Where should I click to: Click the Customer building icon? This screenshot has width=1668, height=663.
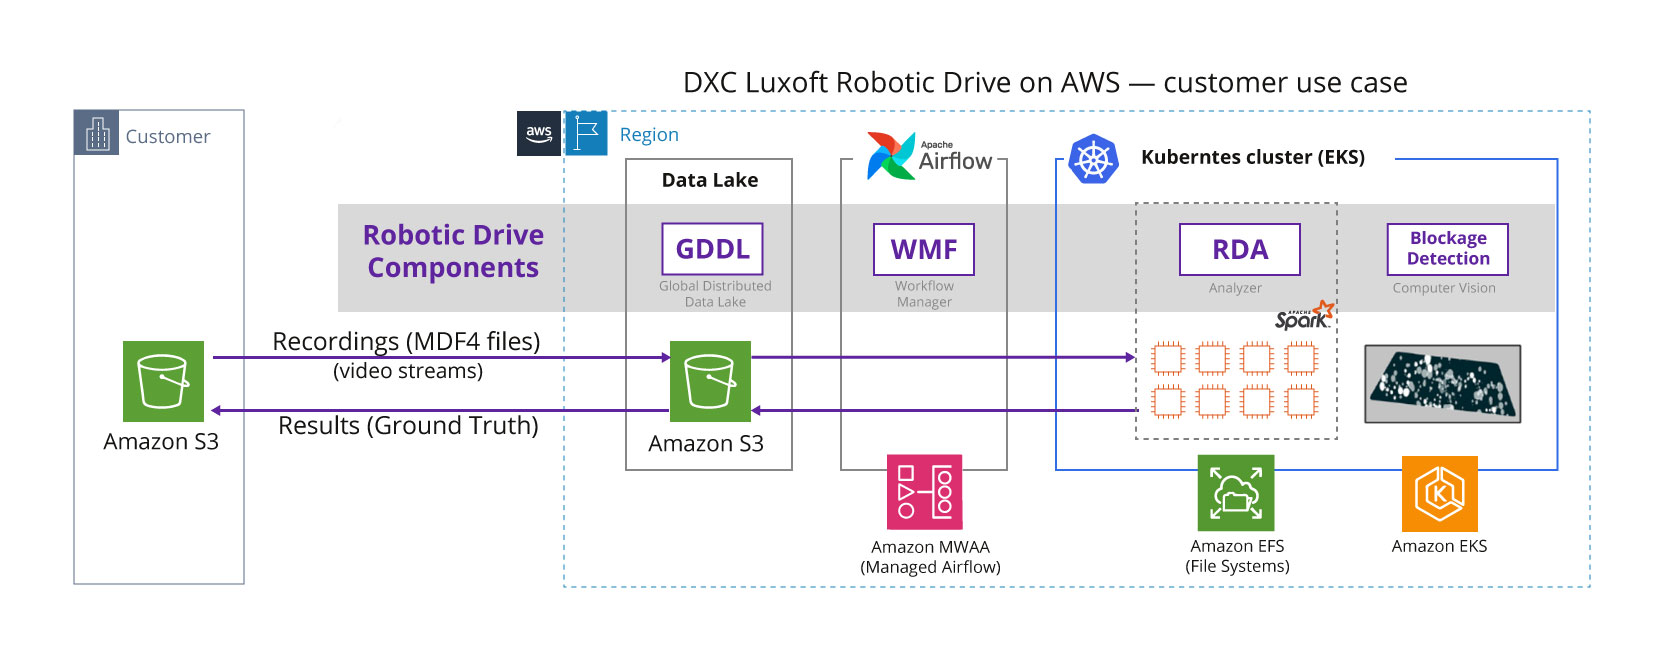tap(97, 133)
